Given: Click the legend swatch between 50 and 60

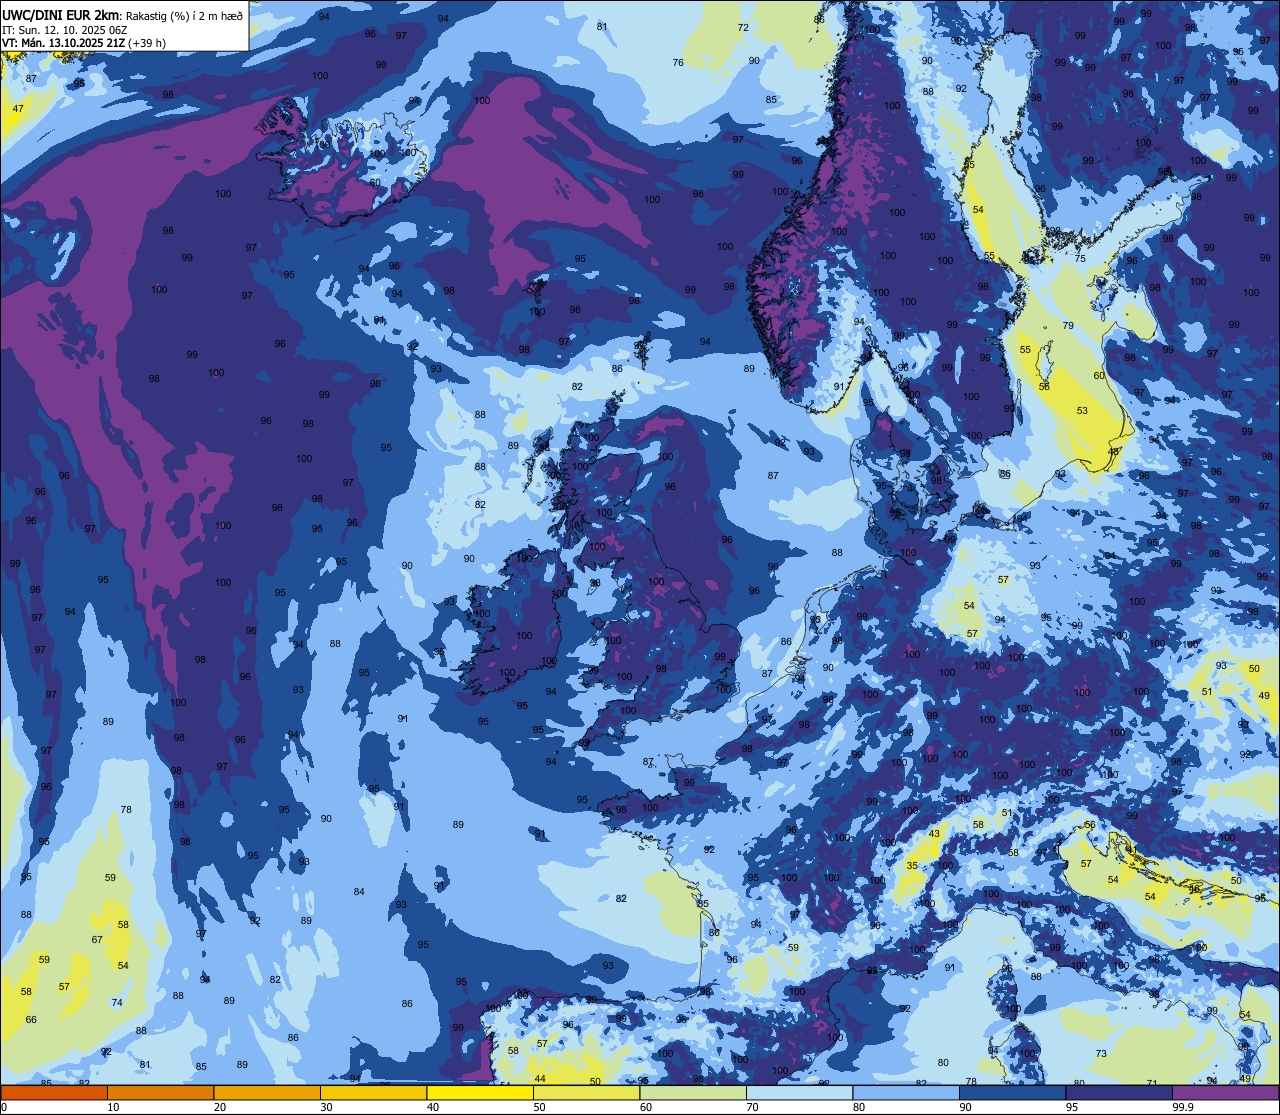Looking at the screenshot, I should tap(586, 1092).
